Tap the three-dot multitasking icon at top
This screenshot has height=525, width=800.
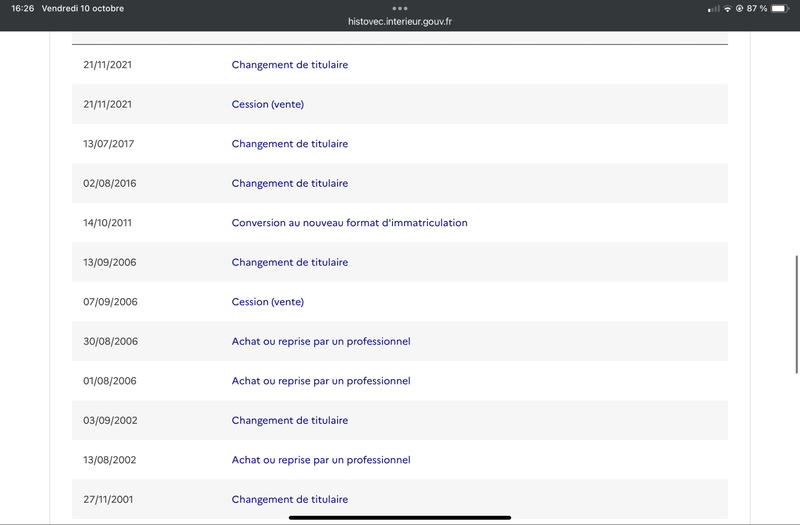coord(400,8)
